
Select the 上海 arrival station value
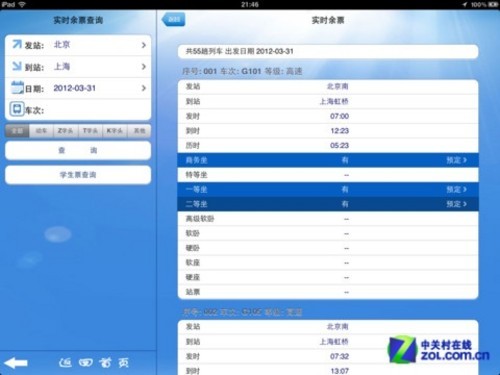pos(62,66)
